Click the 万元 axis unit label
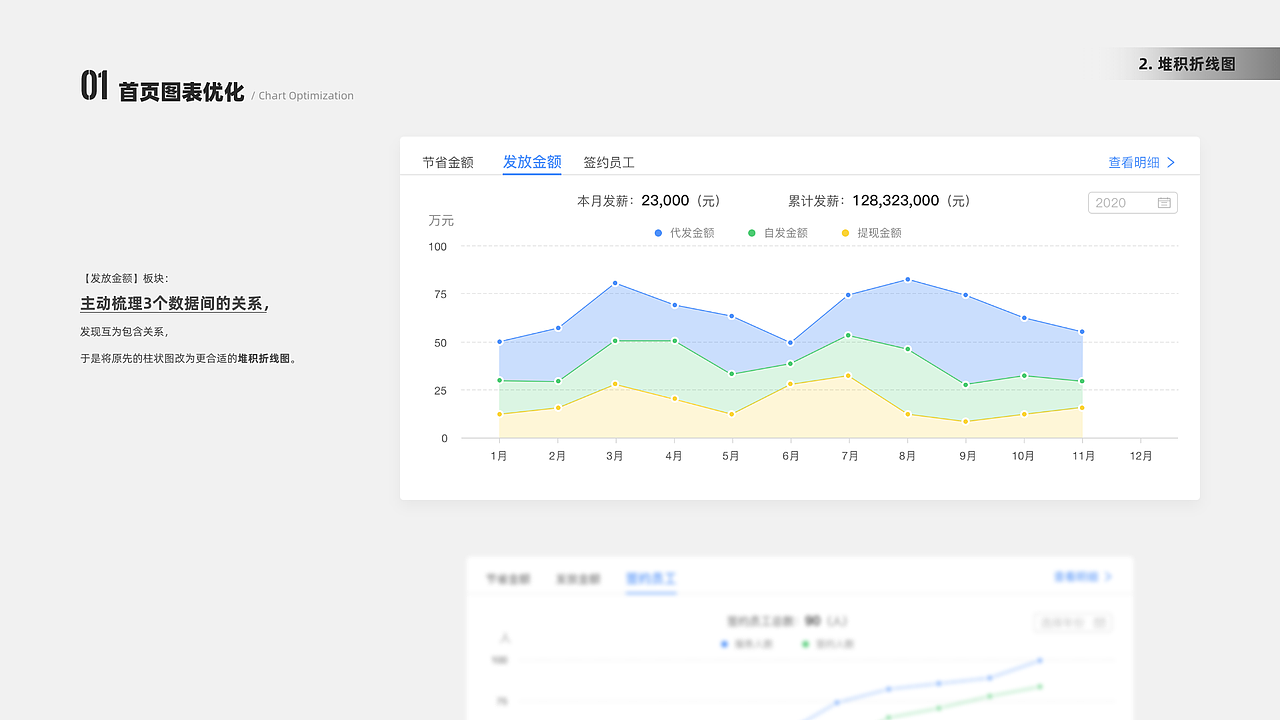Viewport: 1280px width, 720px height. point(441,221)
